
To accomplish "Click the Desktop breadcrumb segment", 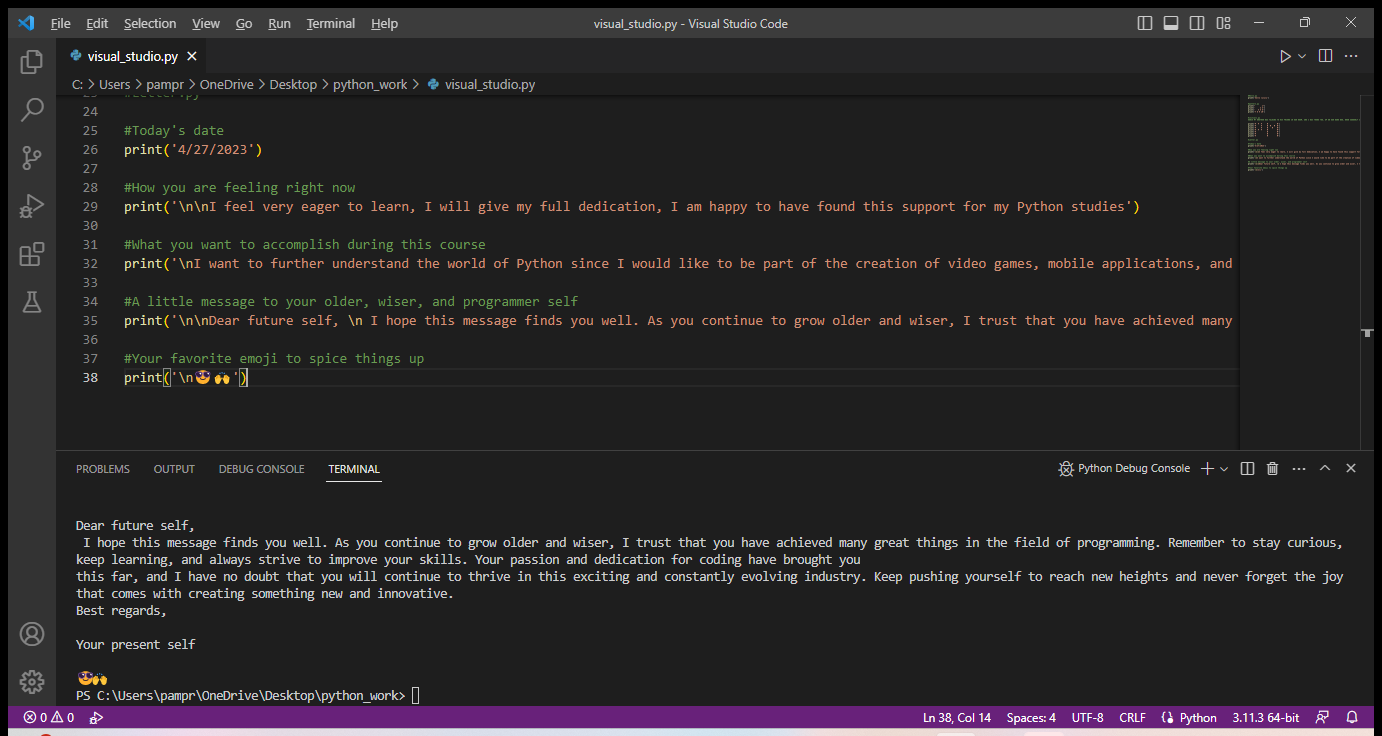I will 293,85.
